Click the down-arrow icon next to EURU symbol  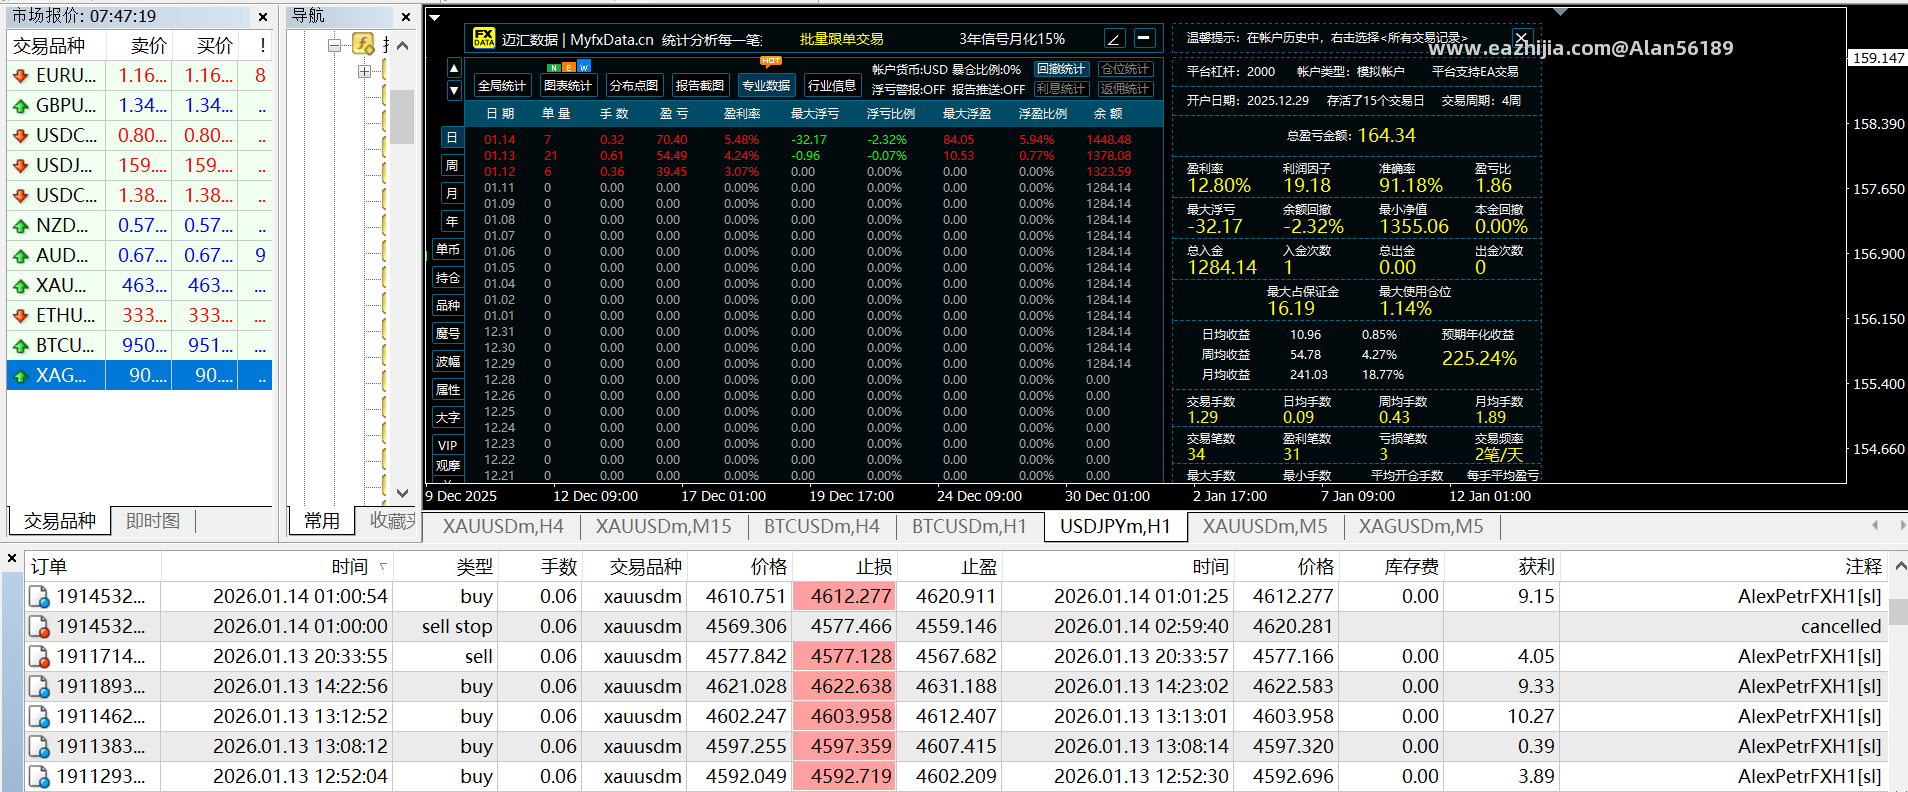20,75
